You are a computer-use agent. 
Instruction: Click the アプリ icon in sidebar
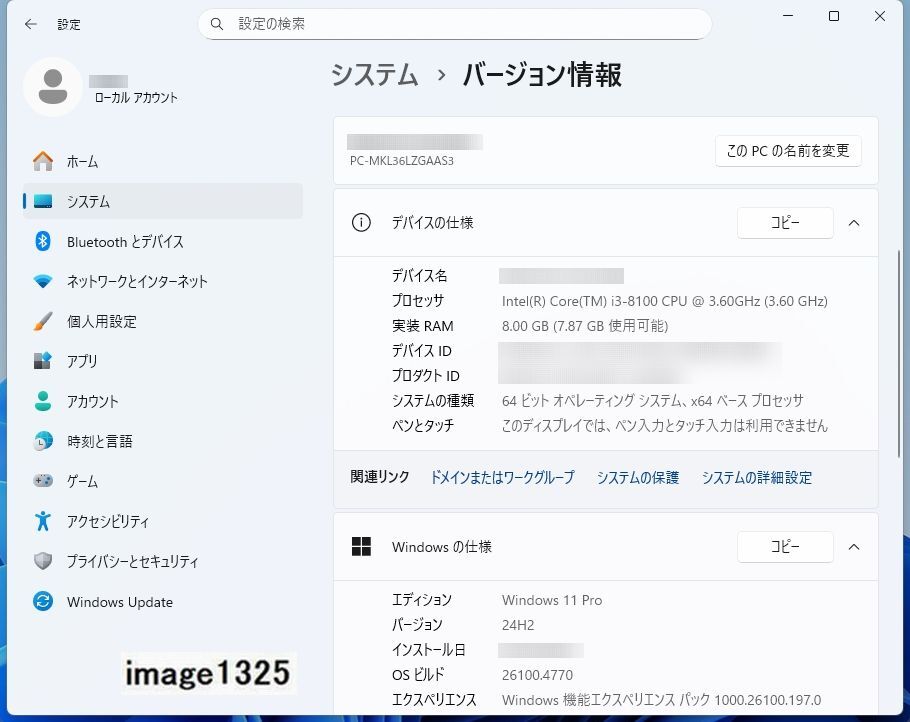tap(43, 361)
